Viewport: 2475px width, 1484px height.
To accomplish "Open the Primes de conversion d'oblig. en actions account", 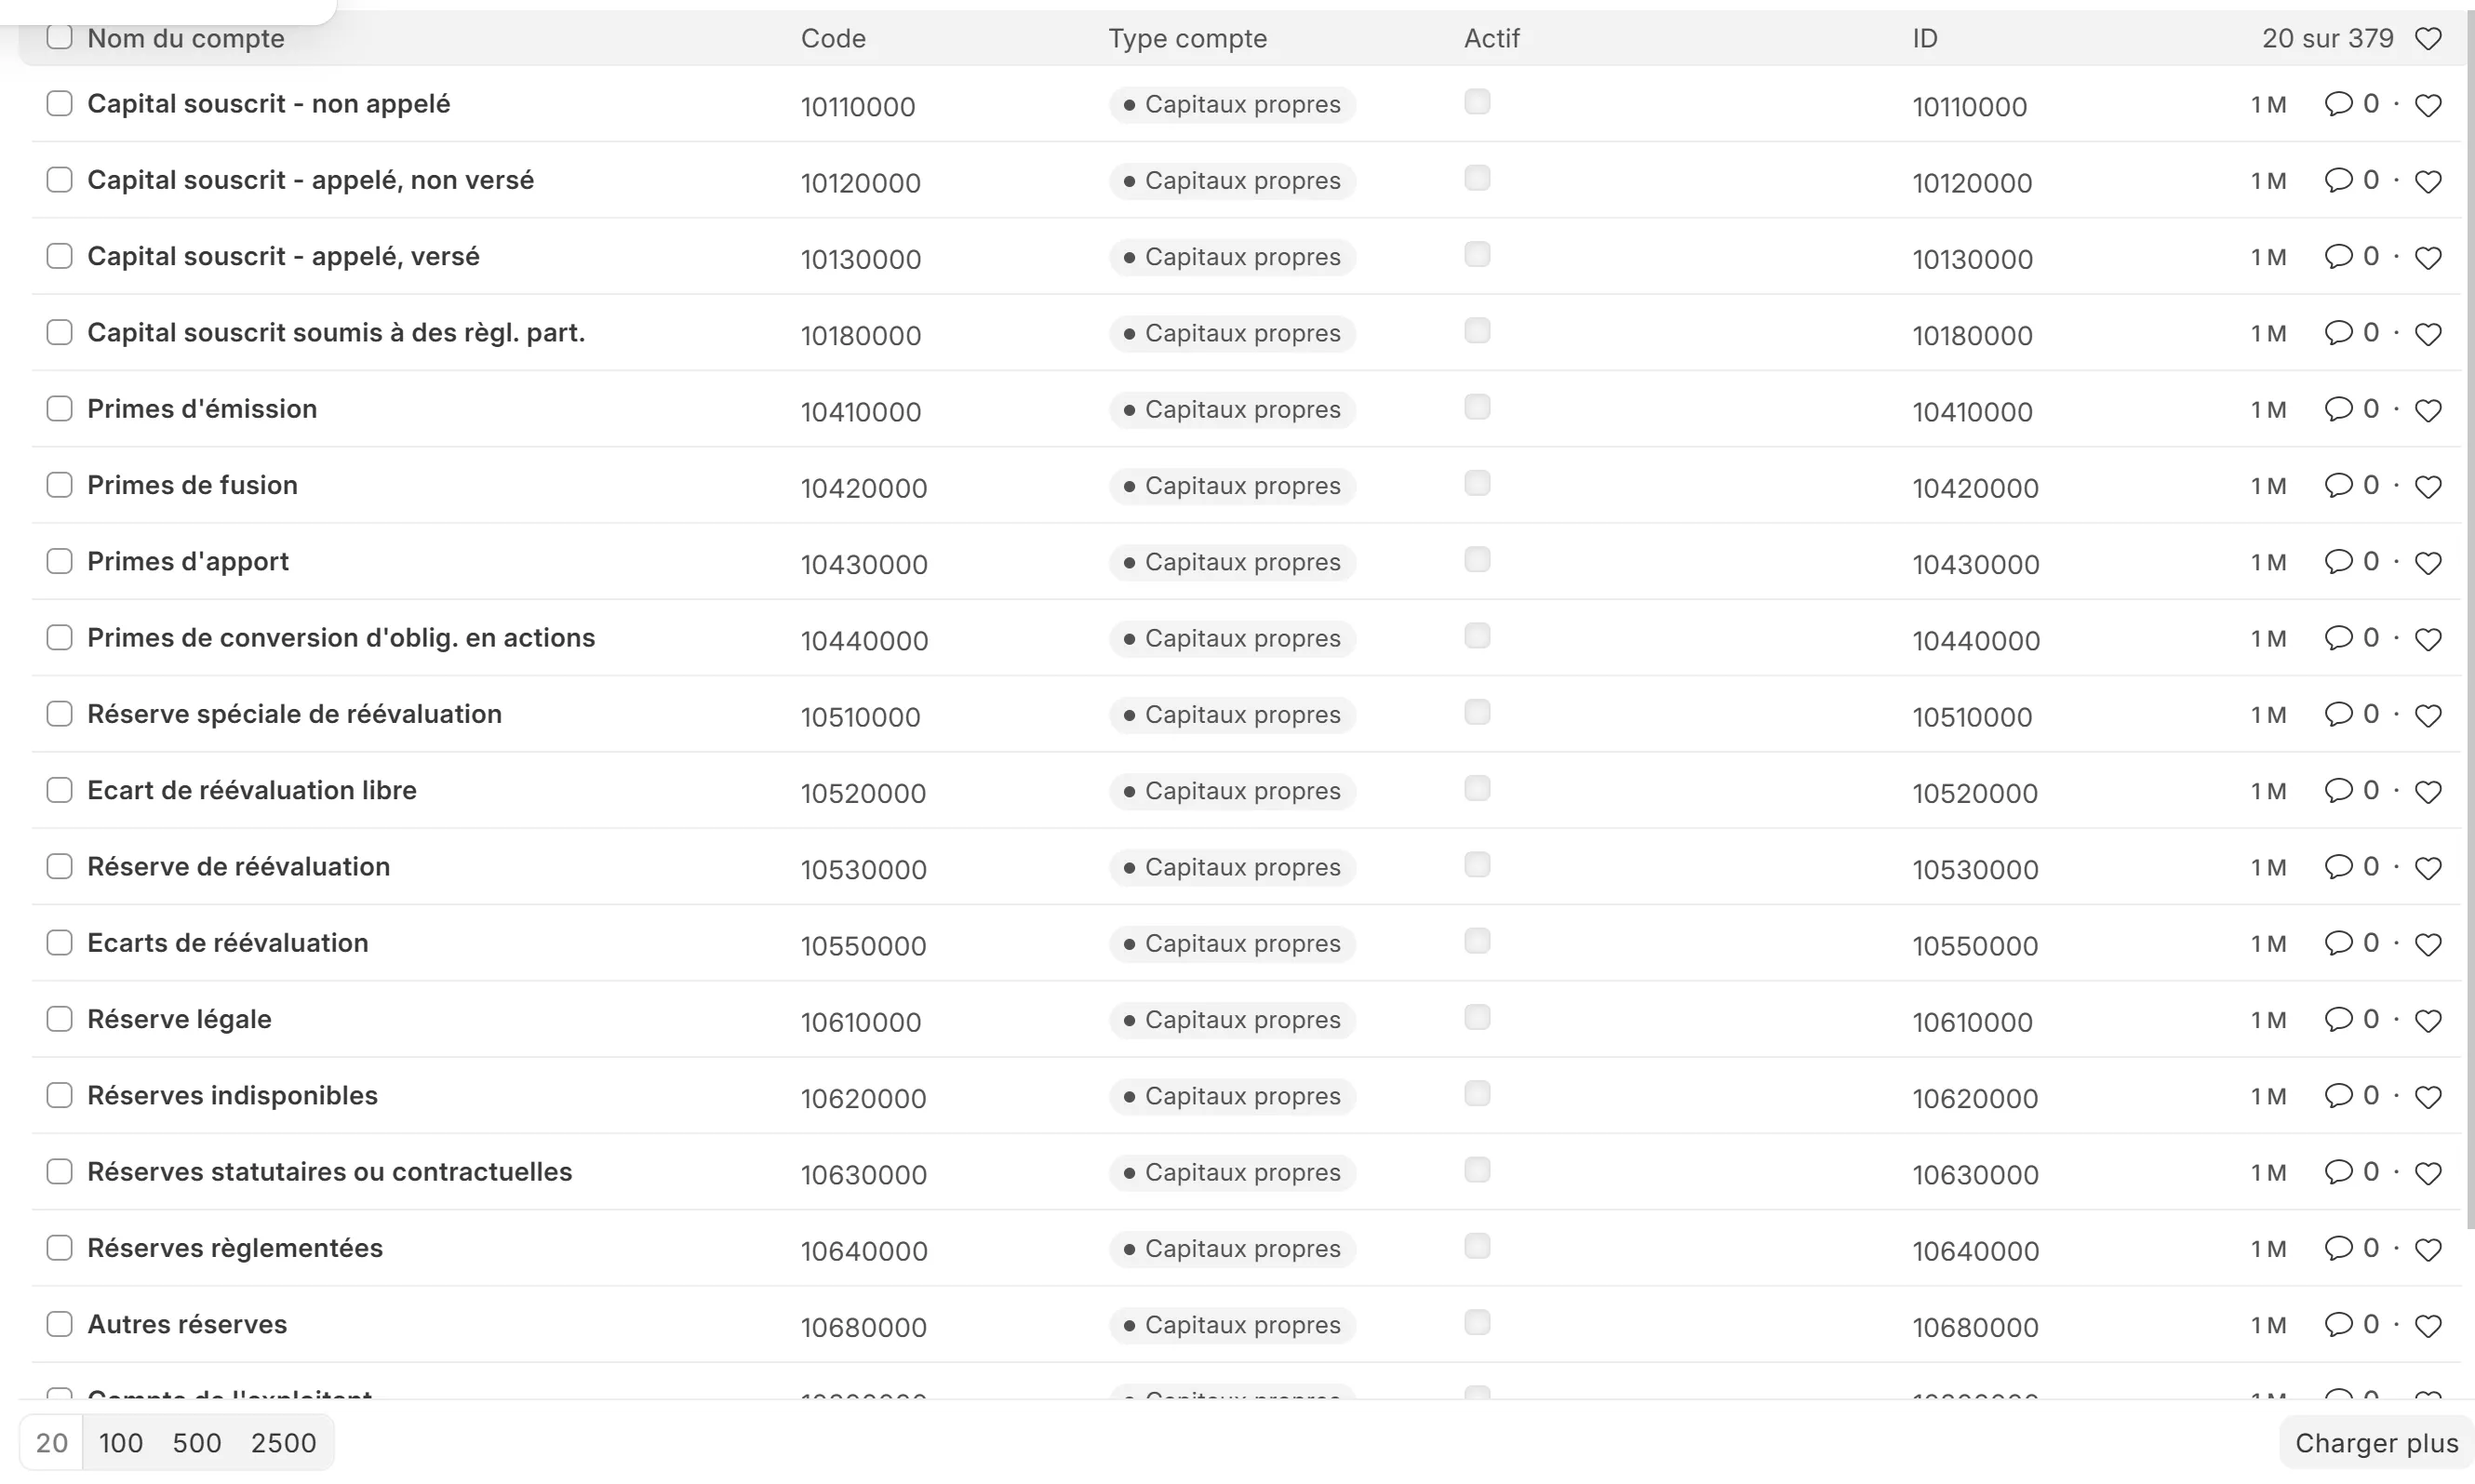I will (341, 637).
